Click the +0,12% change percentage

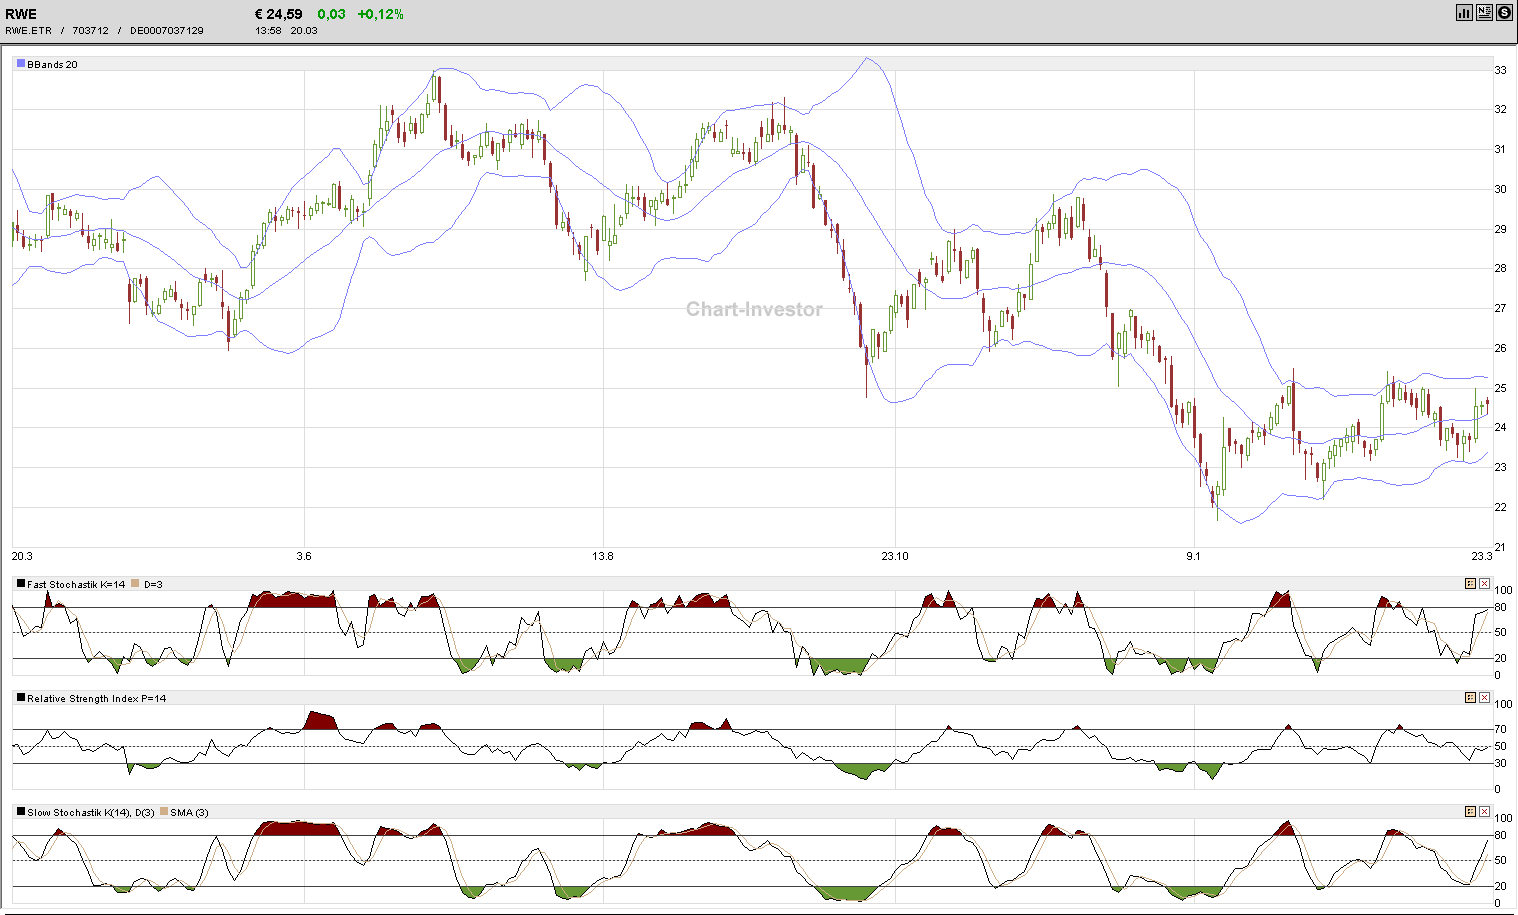point(381,14)
